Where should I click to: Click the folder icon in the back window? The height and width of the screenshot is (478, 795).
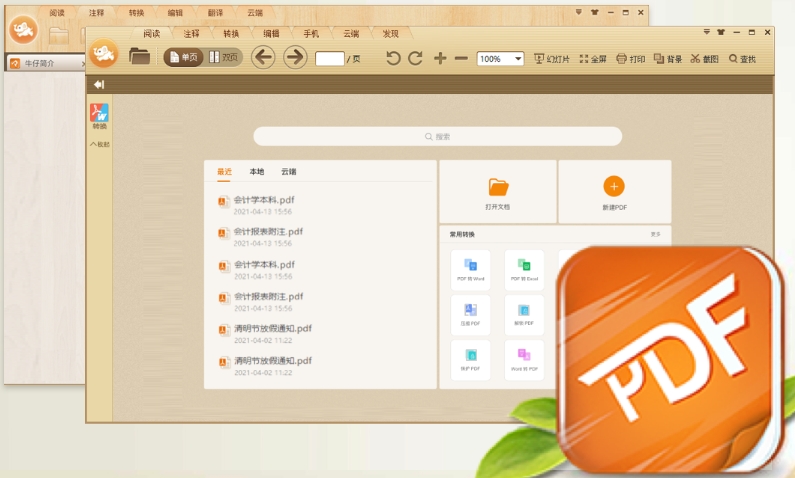click(x=58, y=35)
